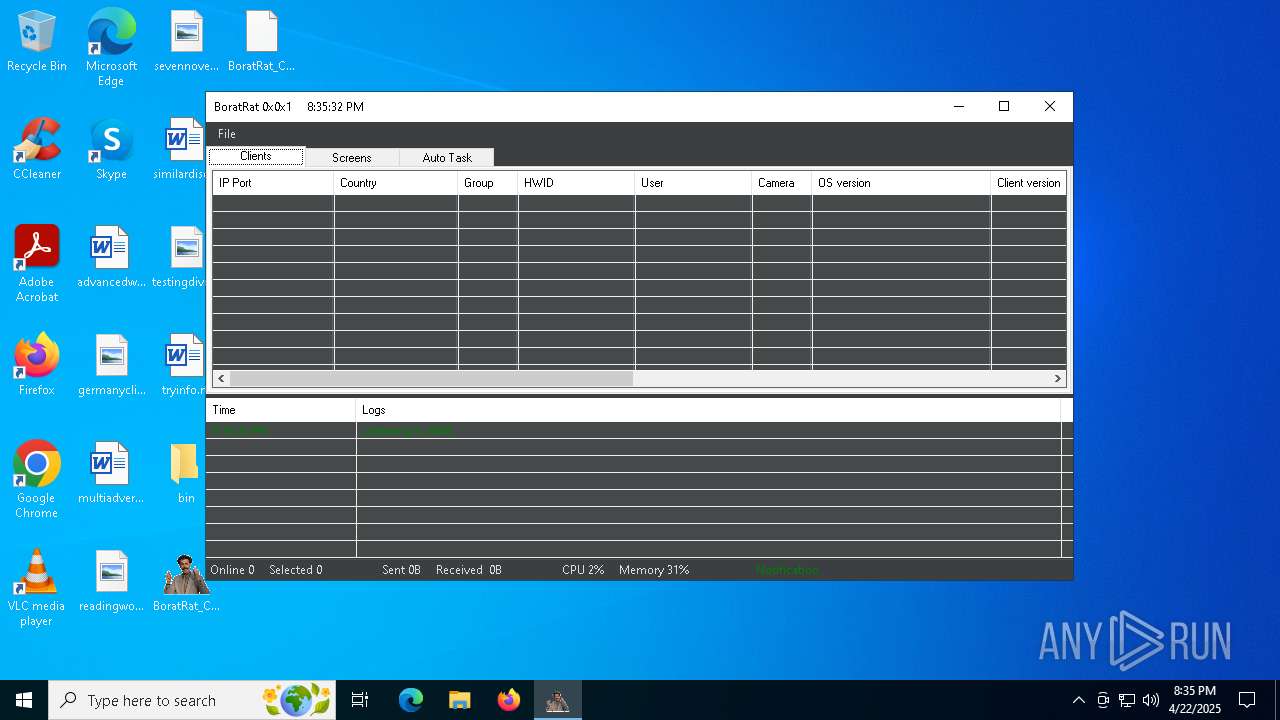Screen dimensions: 1280x720
Task: Click the horizontal scrollbar thumb in clients list
Action: pos(431,379)
